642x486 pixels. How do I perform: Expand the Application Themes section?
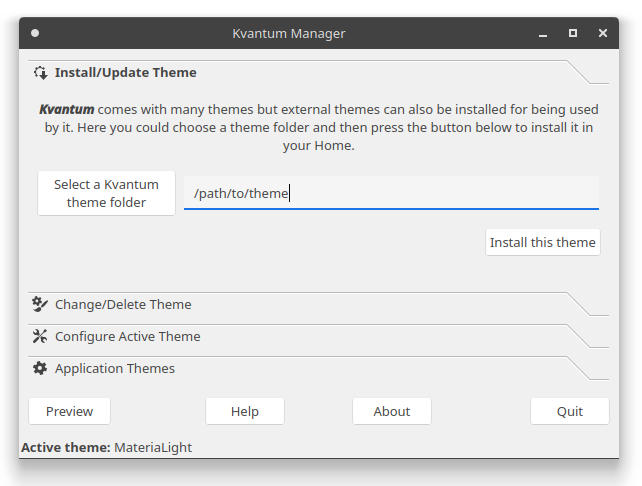(115, 368)
